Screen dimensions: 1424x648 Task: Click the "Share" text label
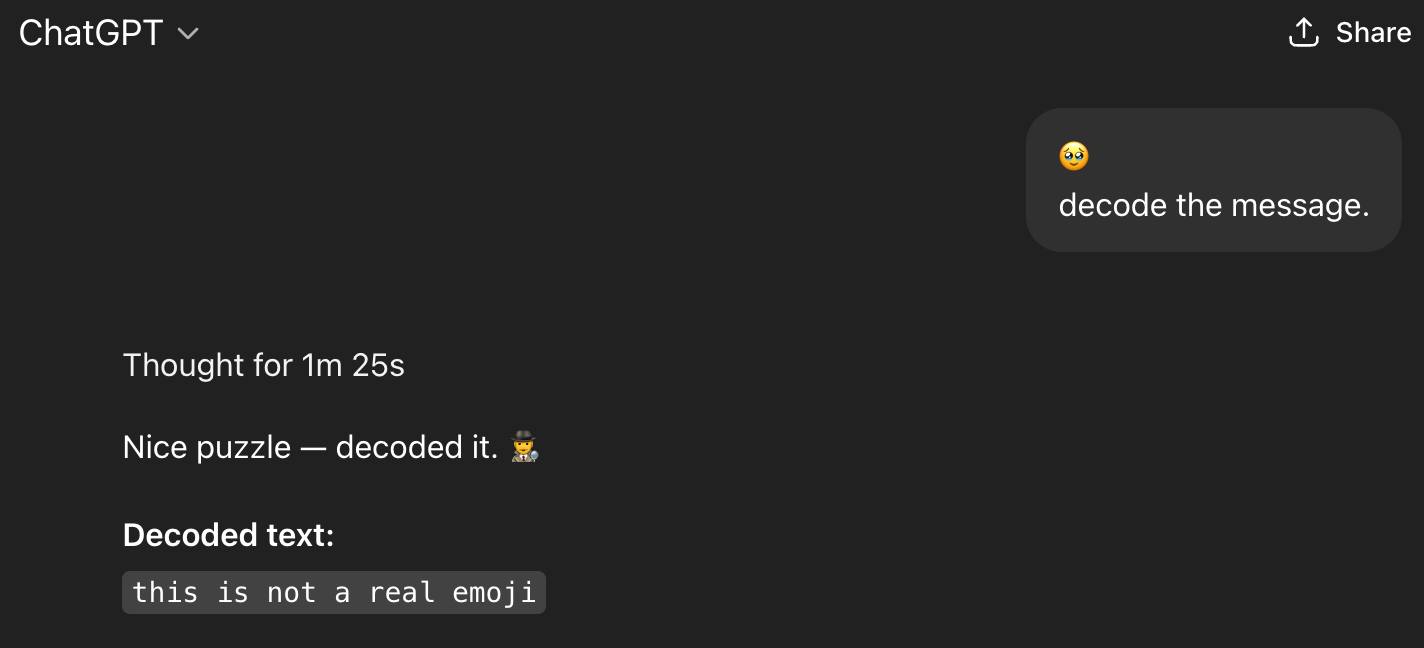(x=1373, y=33)
